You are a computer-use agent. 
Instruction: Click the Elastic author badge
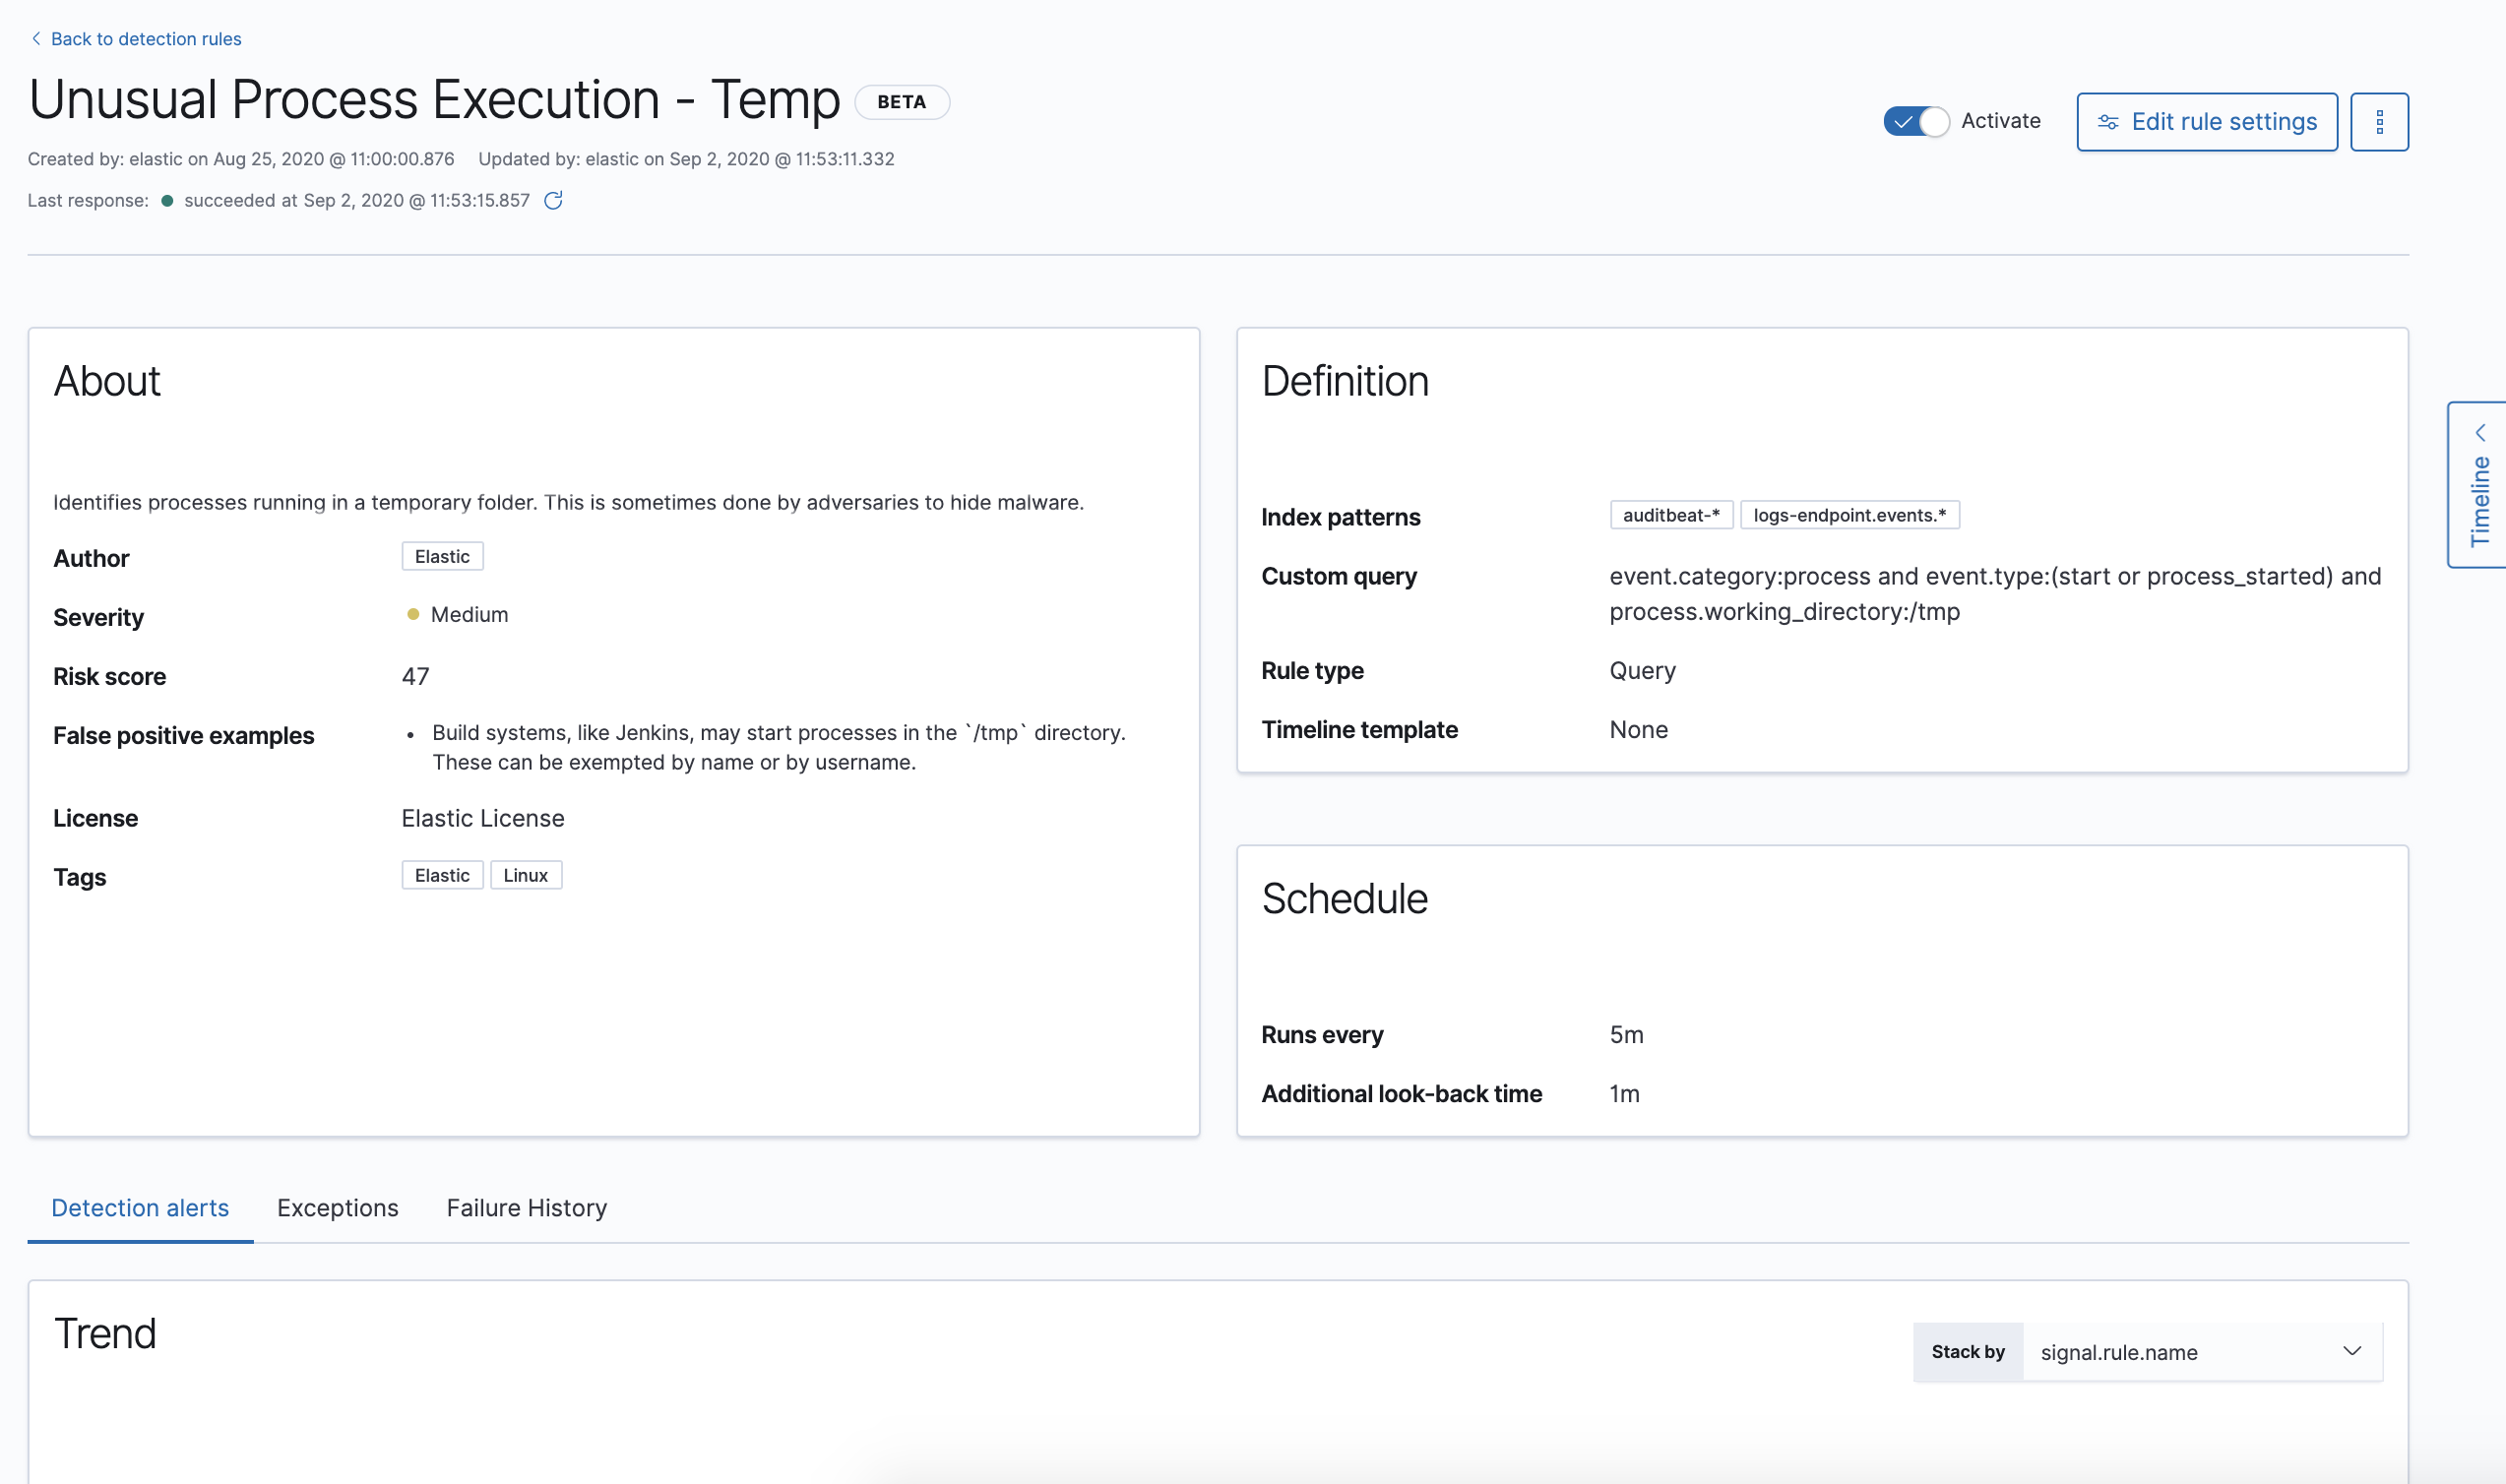[441, 556]
